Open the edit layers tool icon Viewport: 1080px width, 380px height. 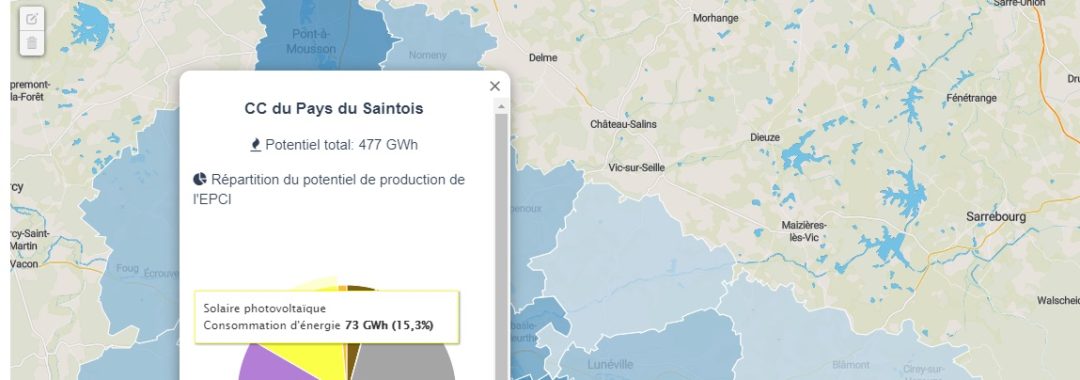tap(32, 19)
